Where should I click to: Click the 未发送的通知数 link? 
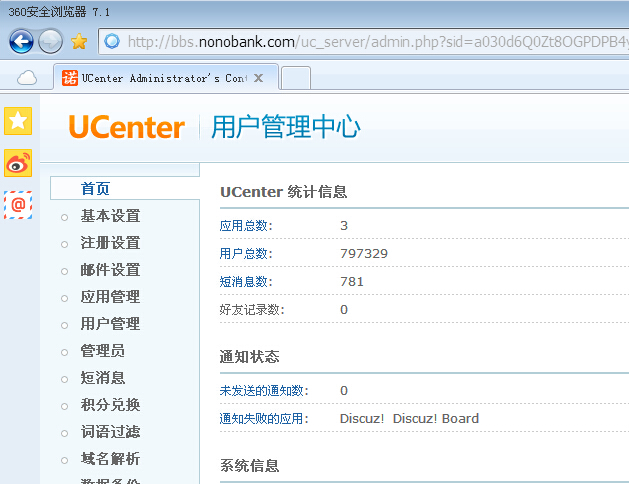click(x=264, y=391)
